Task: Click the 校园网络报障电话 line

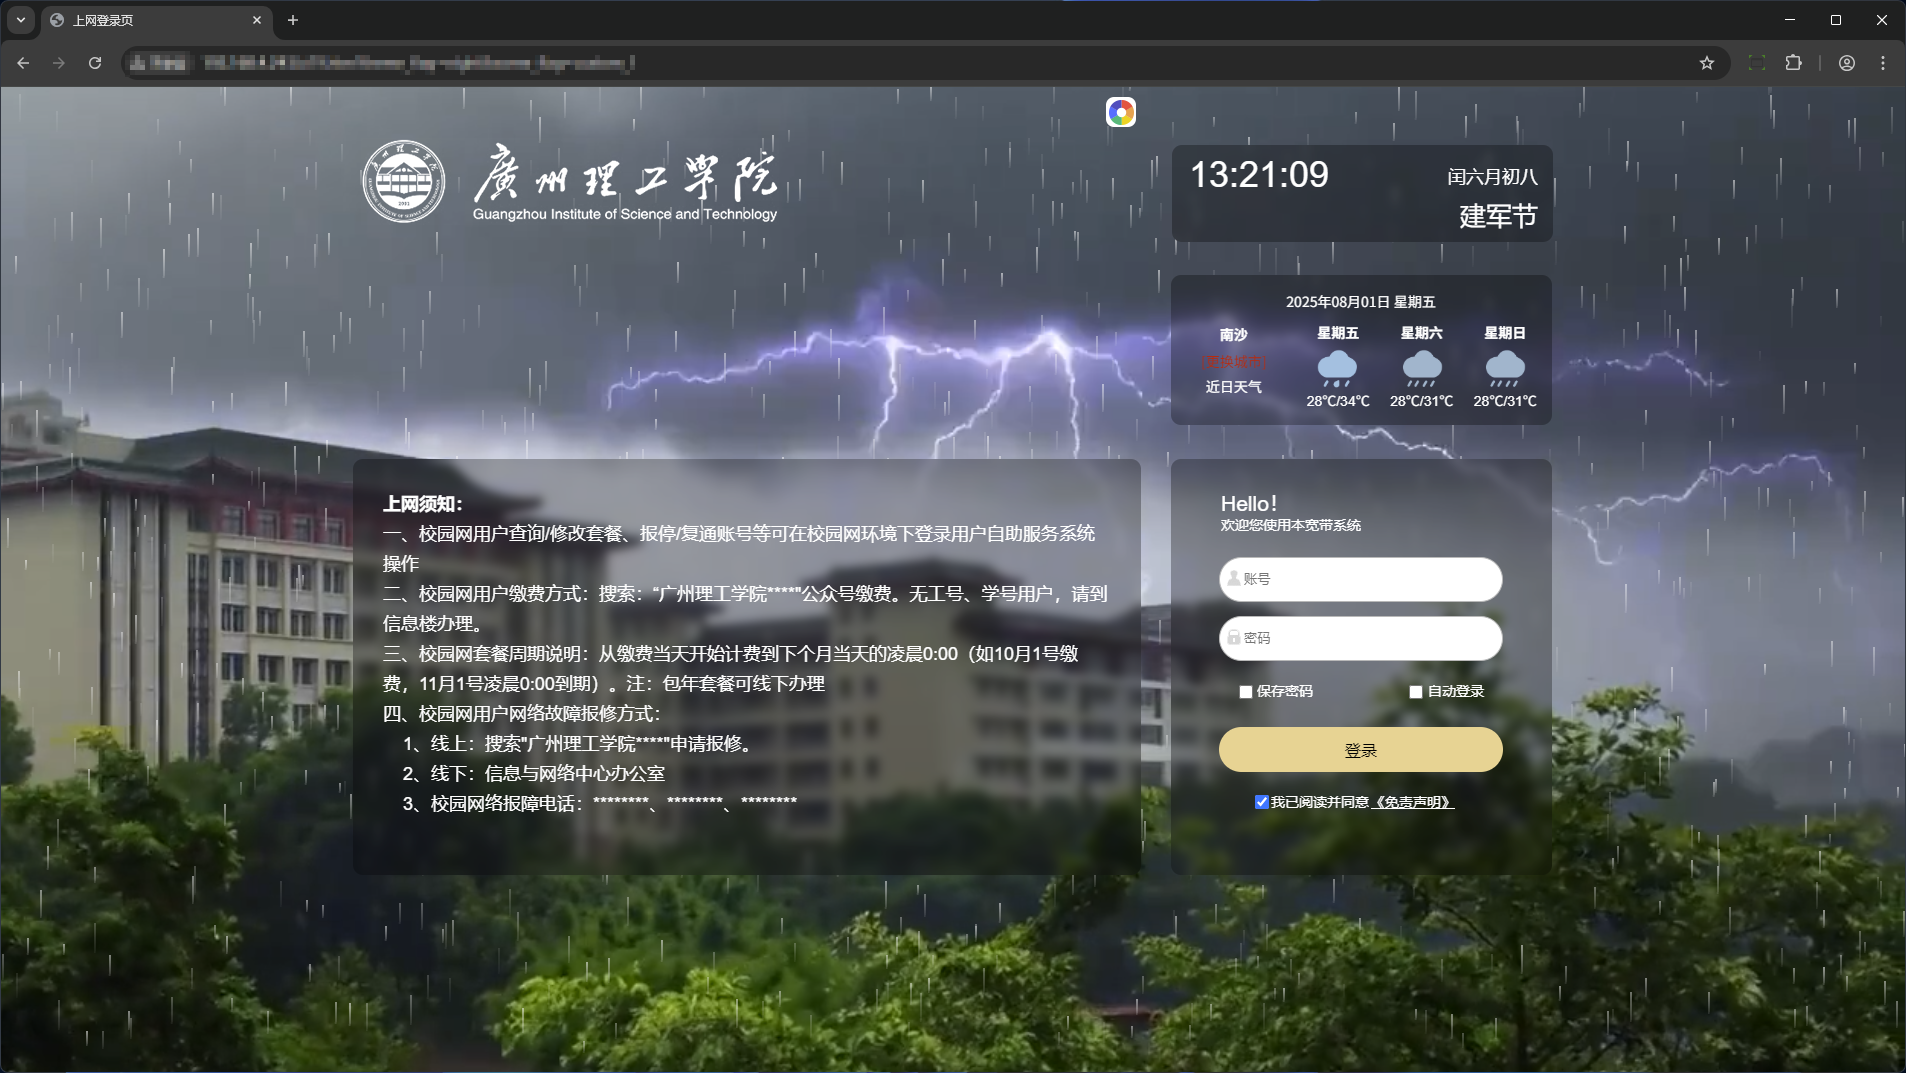Action: (599, 803)
